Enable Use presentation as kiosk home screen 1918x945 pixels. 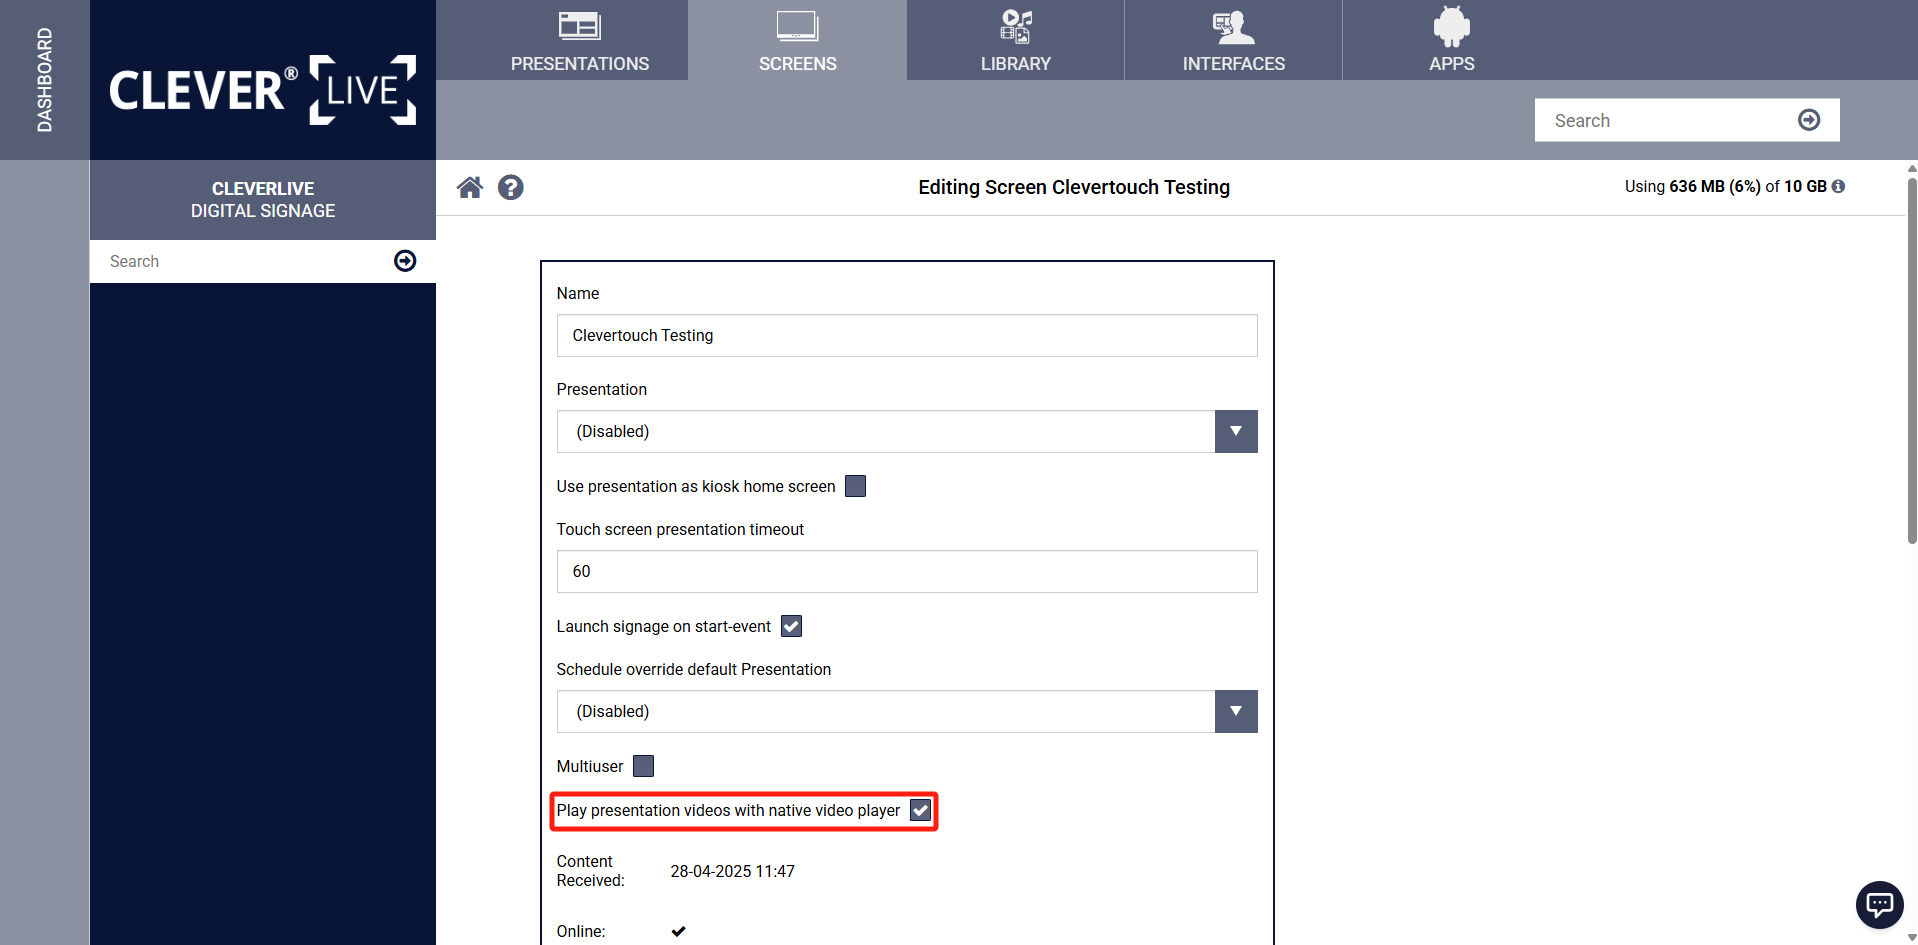855,486
